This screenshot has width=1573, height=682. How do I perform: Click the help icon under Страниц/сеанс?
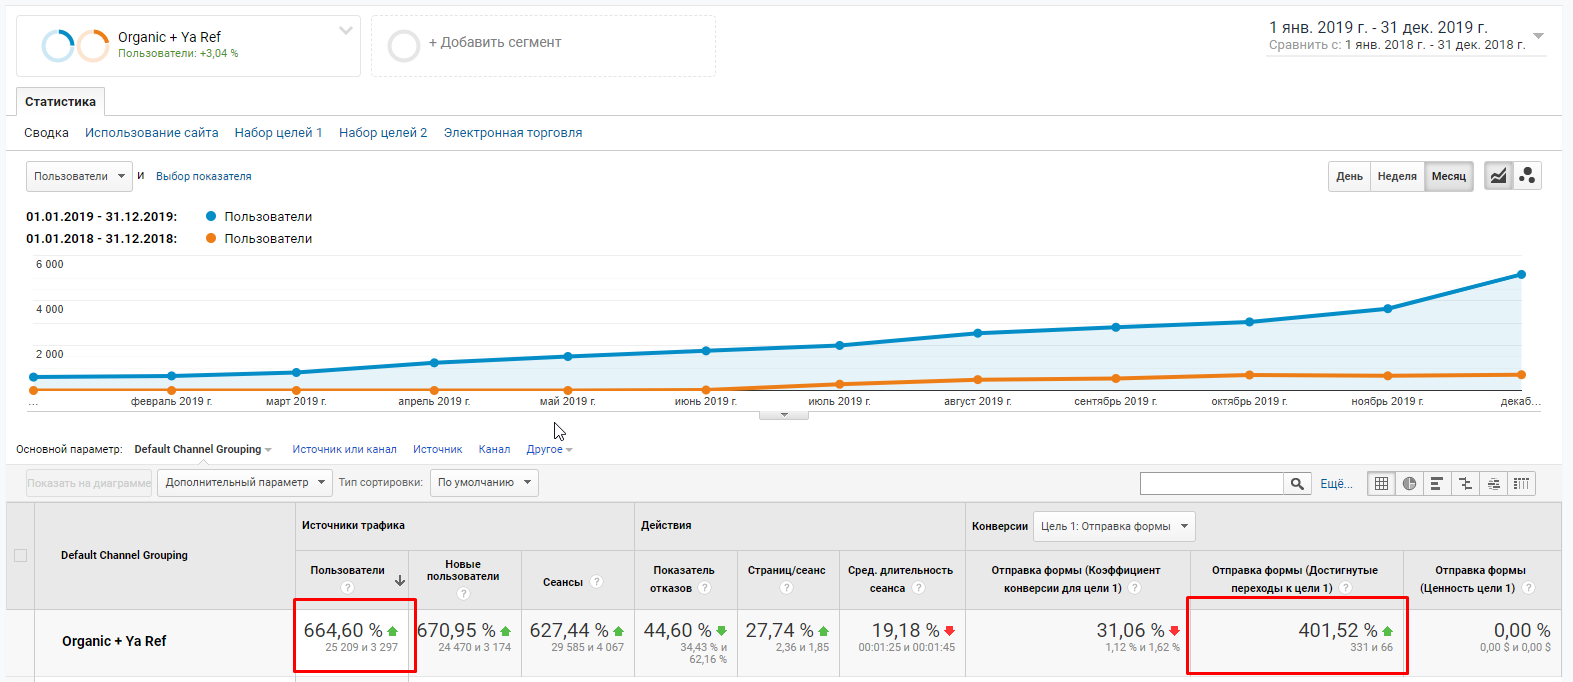(x=786, y=588)
